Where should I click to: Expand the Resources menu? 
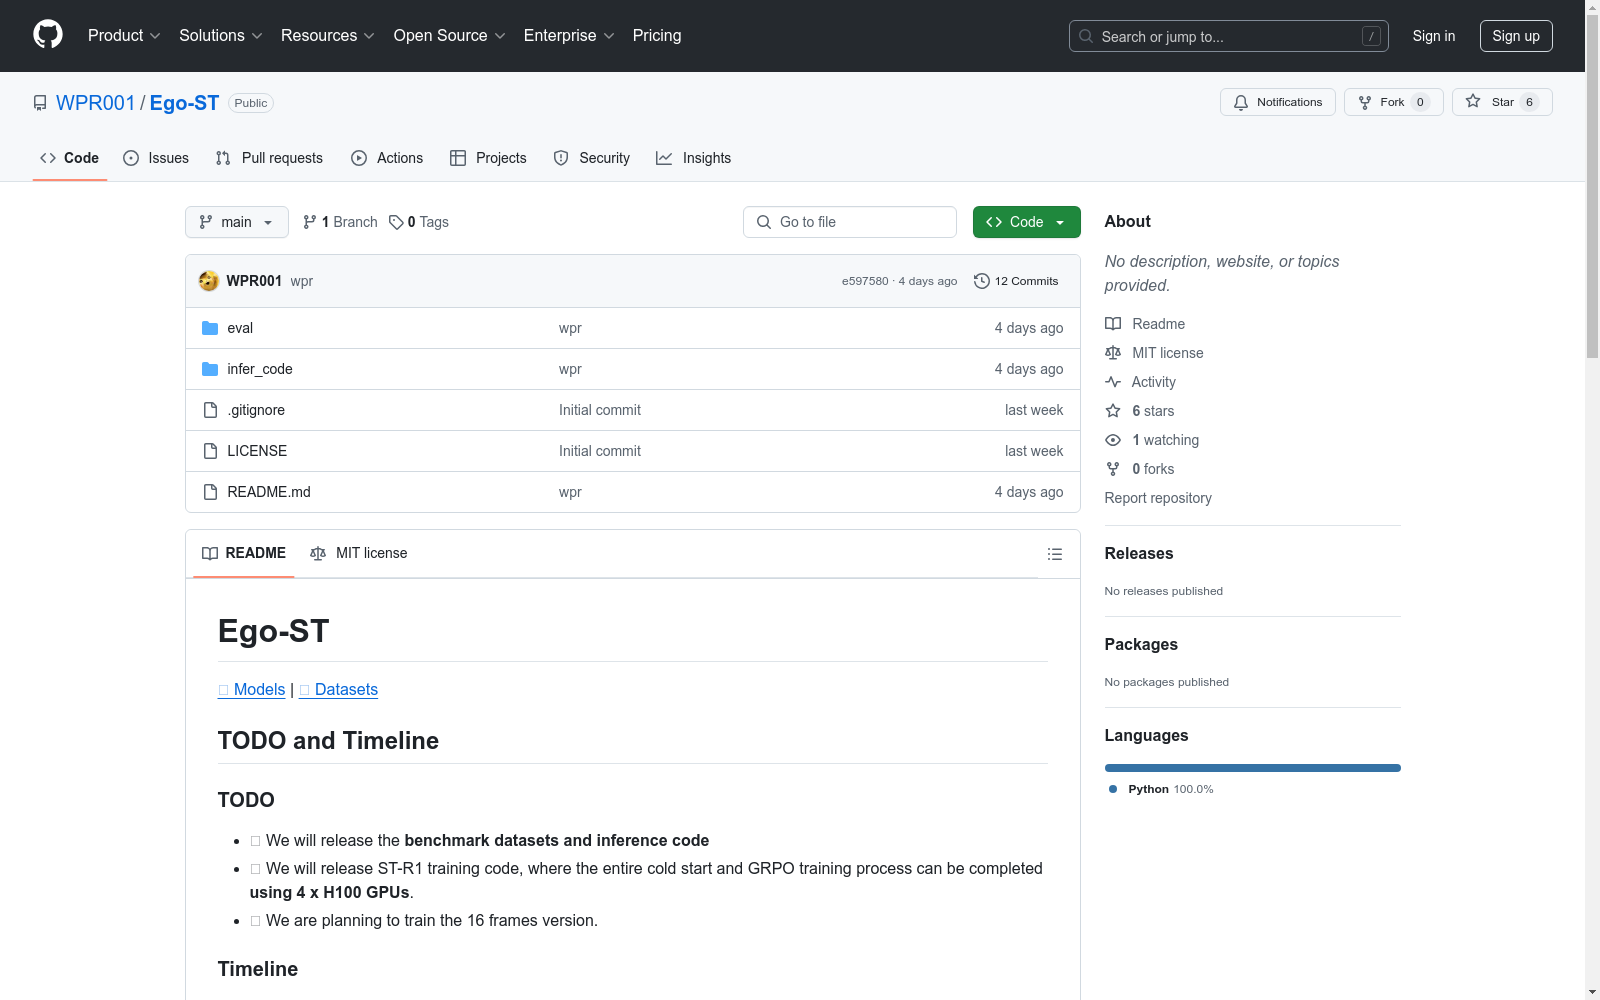[328, 36]
